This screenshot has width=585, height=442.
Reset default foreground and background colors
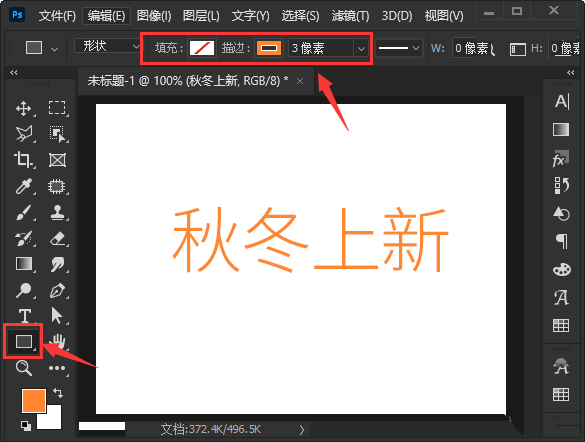[x=26, y=426]
